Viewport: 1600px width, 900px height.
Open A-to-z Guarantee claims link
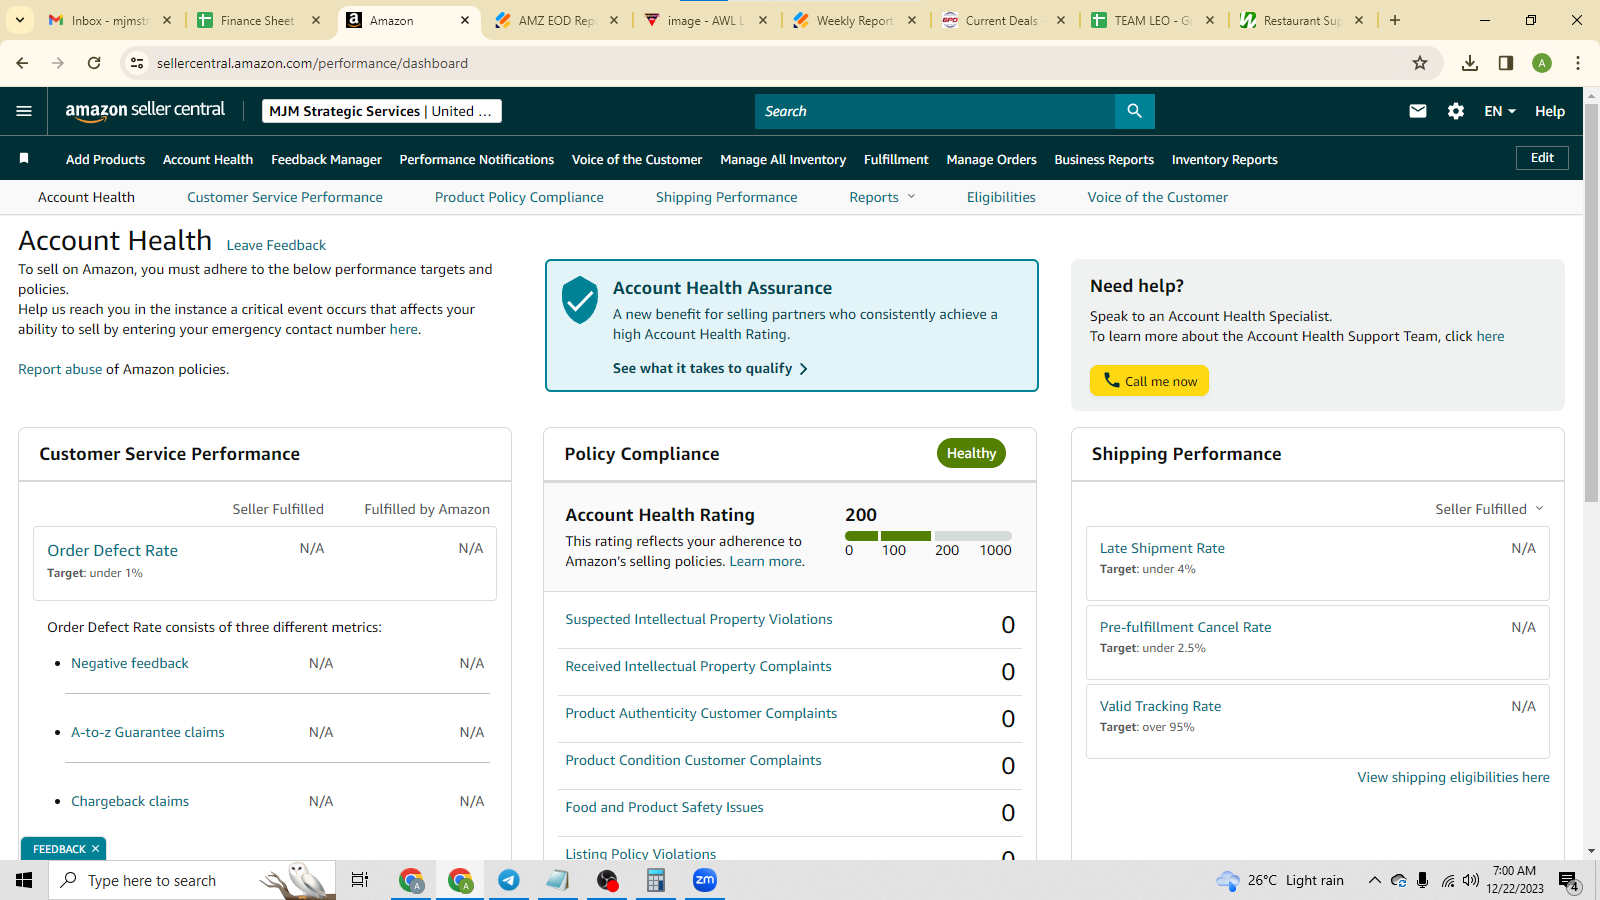(x=148, y=732)
